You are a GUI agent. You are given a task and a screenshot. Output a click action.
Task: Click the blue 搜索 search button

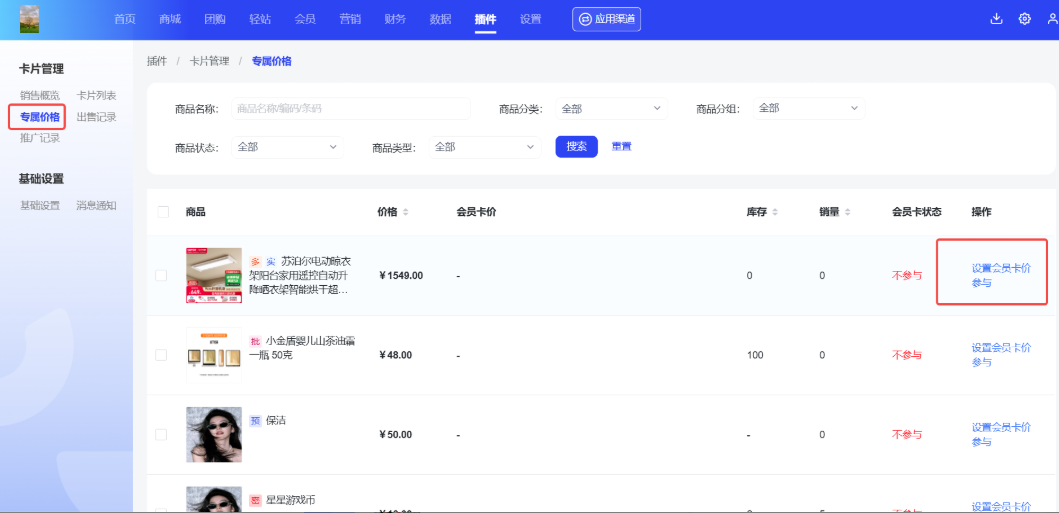(576, 147)
